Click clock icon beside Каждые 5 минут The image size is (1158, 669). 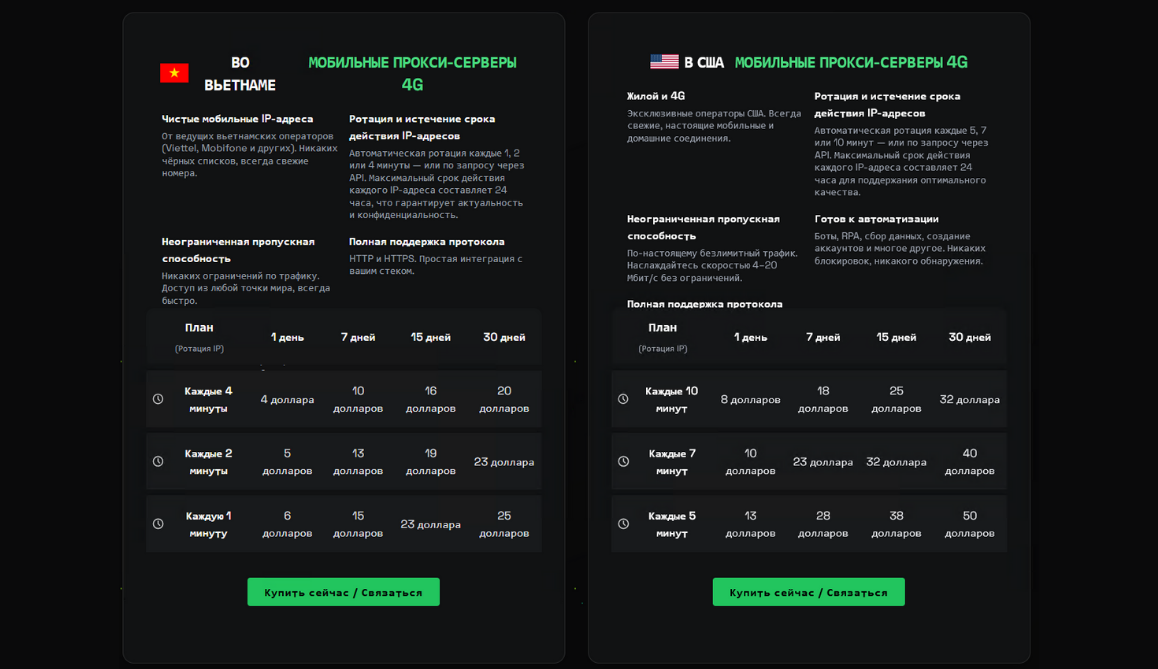[x=623, y=524]
